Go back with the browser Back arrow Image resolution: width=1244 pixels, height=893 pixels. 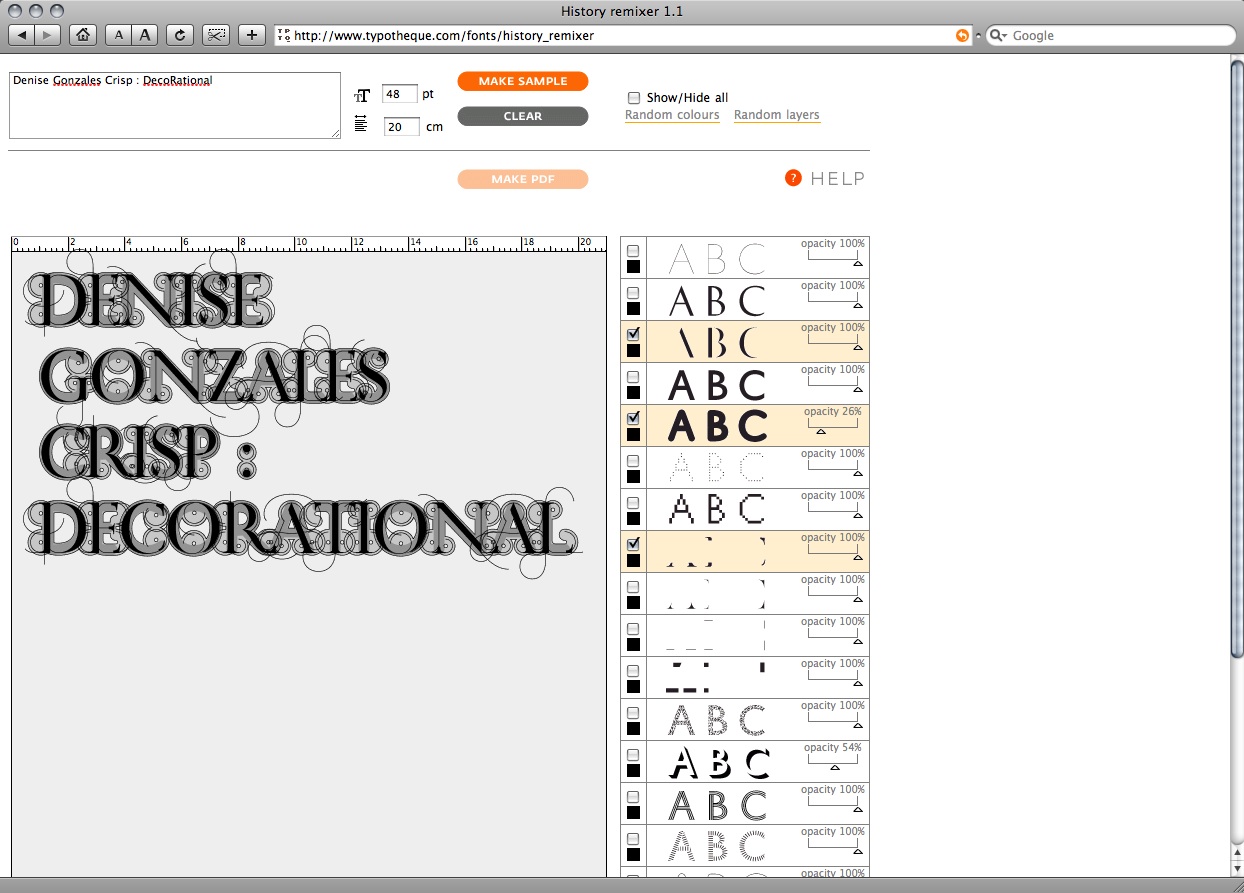[x=23, y=35]
